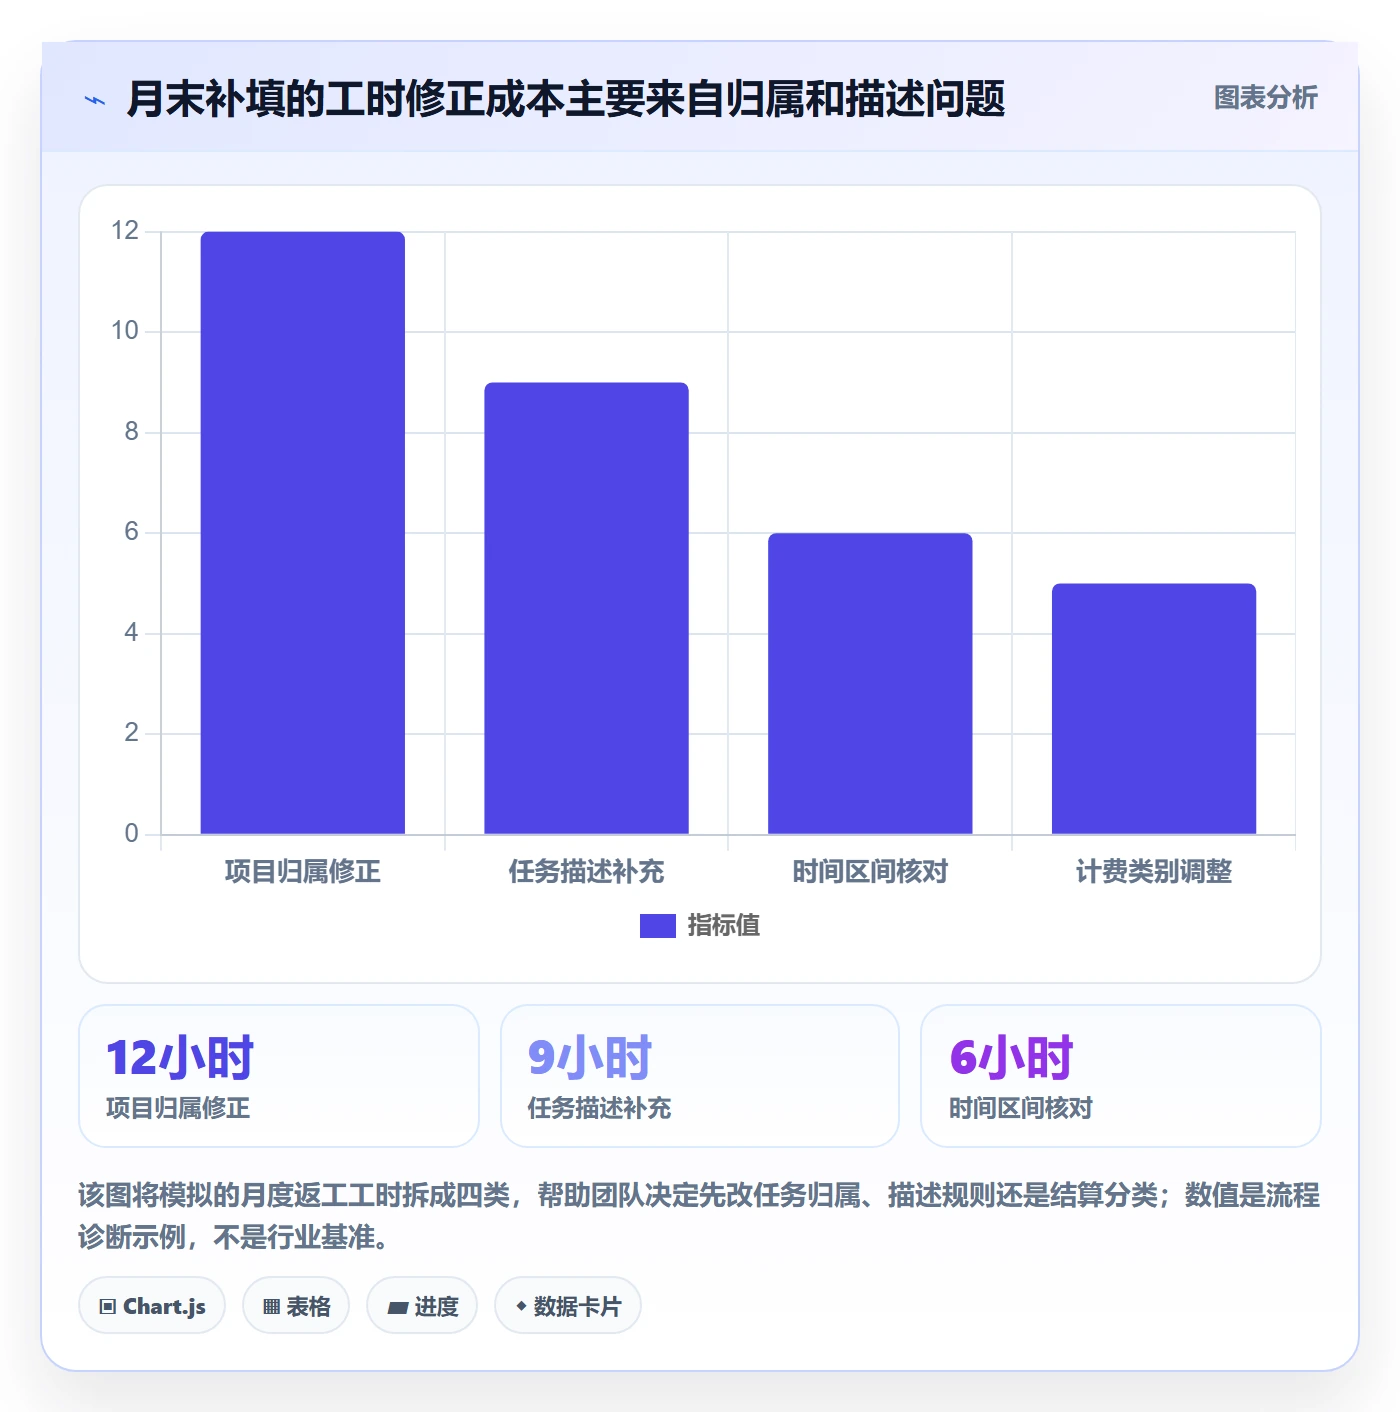The image size is (1400, 1412).
Task: Click 任务描述补充 caption in 9小时 card
Action: click(599, 1108)
